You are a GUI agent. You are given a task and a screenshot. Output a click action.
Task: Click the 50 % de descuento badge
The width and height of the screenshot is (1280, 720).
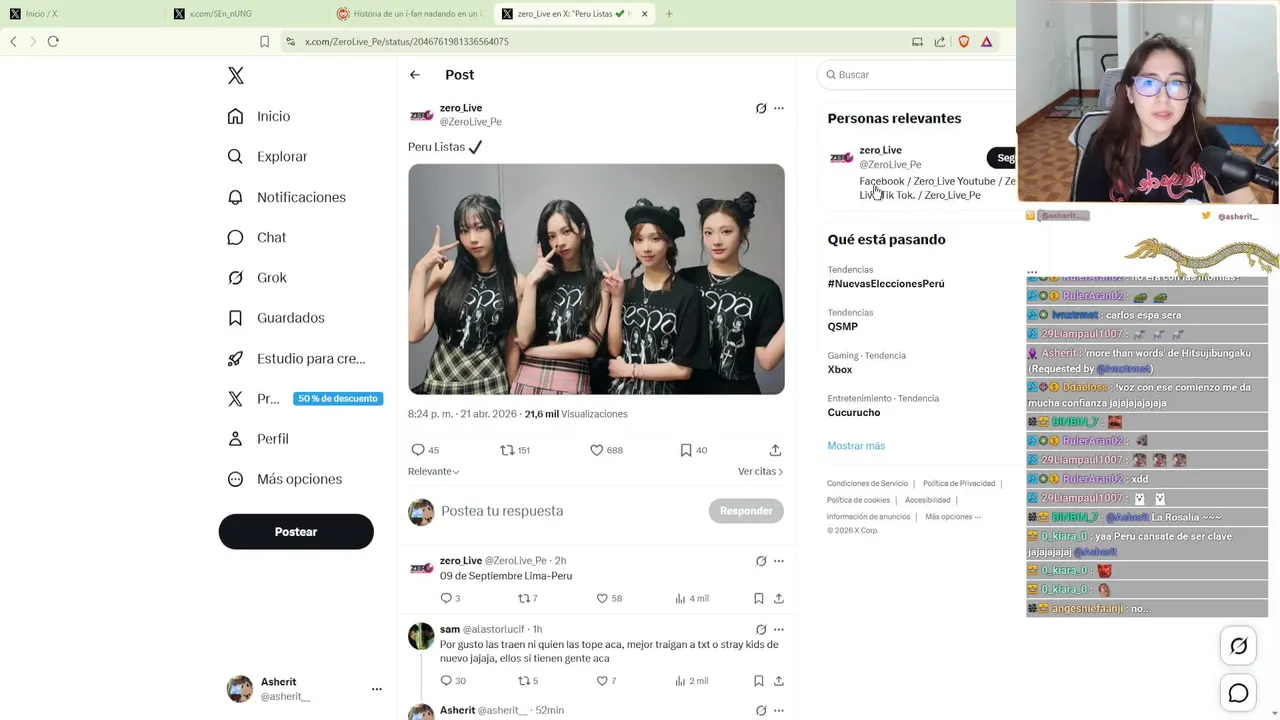tap(338, 399)
